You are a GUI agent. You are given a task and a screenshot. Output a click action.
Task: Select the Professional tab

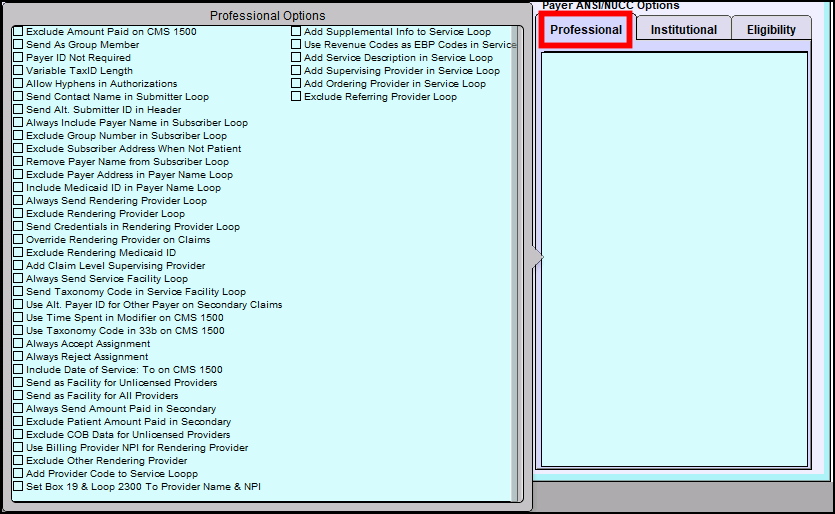[586, 30]
